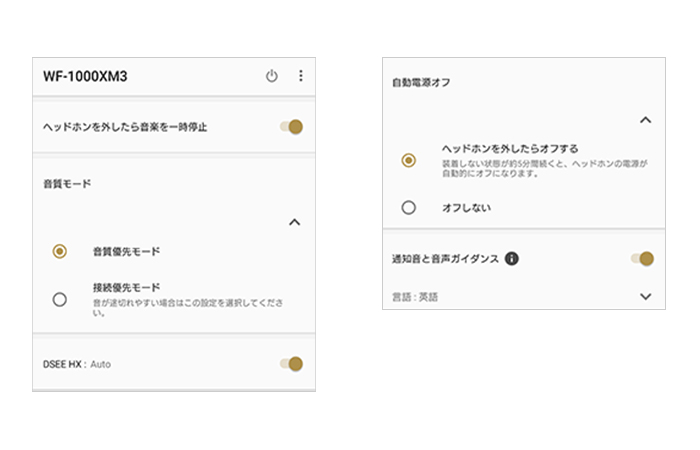Expand the 言語 dropdown arrow
The height and width of the screenshot is (450, 700).
645,296
